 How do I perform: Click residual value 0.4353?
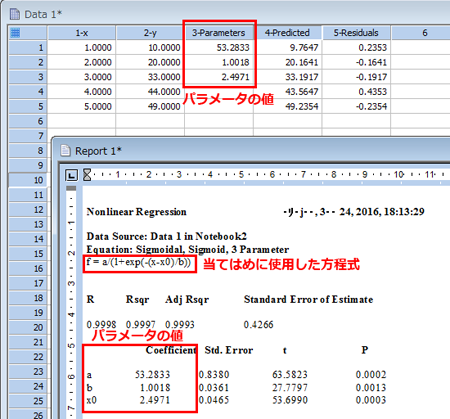[x=356, y=91]
